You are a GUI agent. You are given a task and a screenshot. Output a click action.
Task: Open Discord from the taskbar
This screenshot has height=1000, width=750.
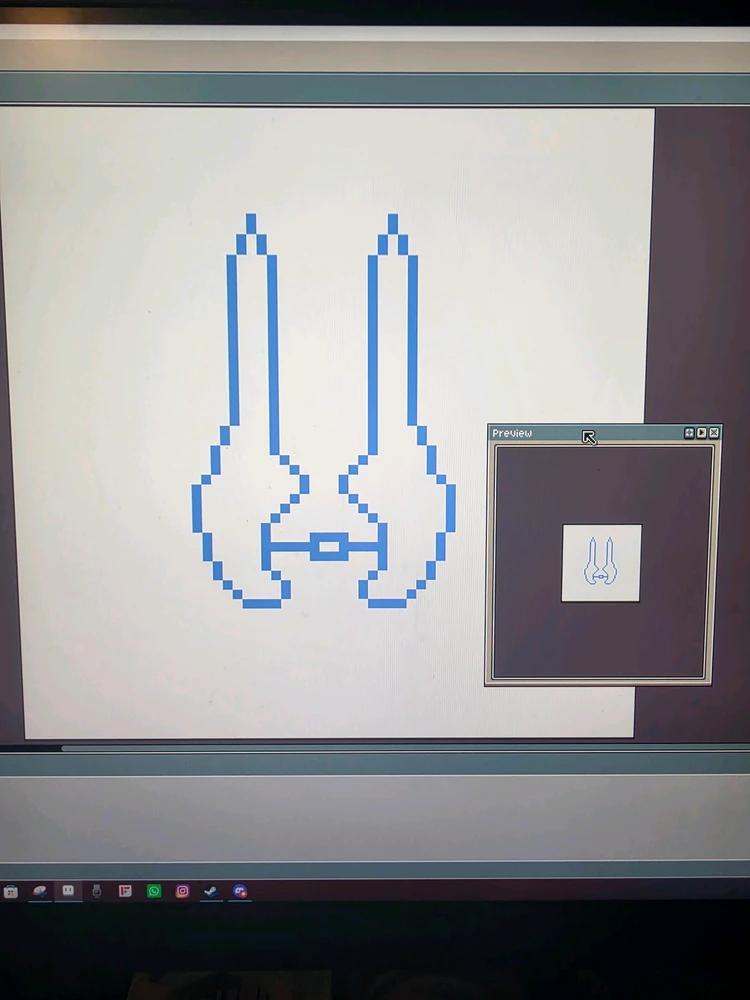240,891
